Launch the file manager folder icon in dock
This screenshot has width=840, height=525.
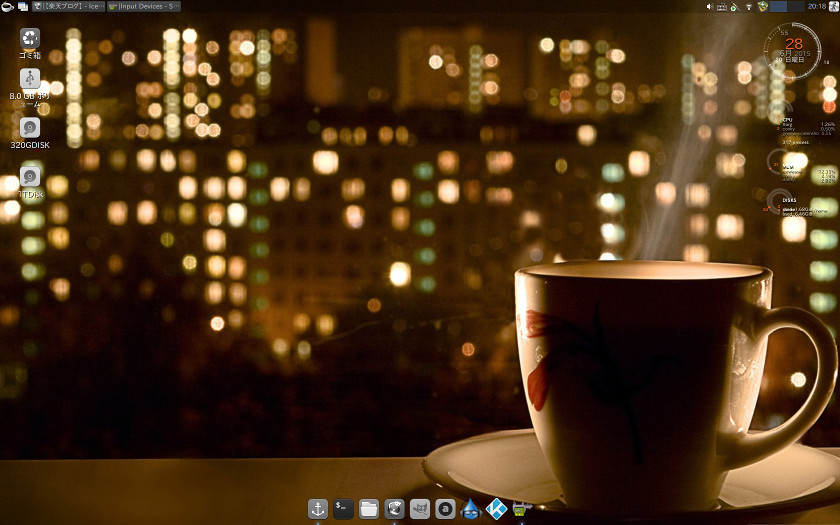(x=369, y=509)
